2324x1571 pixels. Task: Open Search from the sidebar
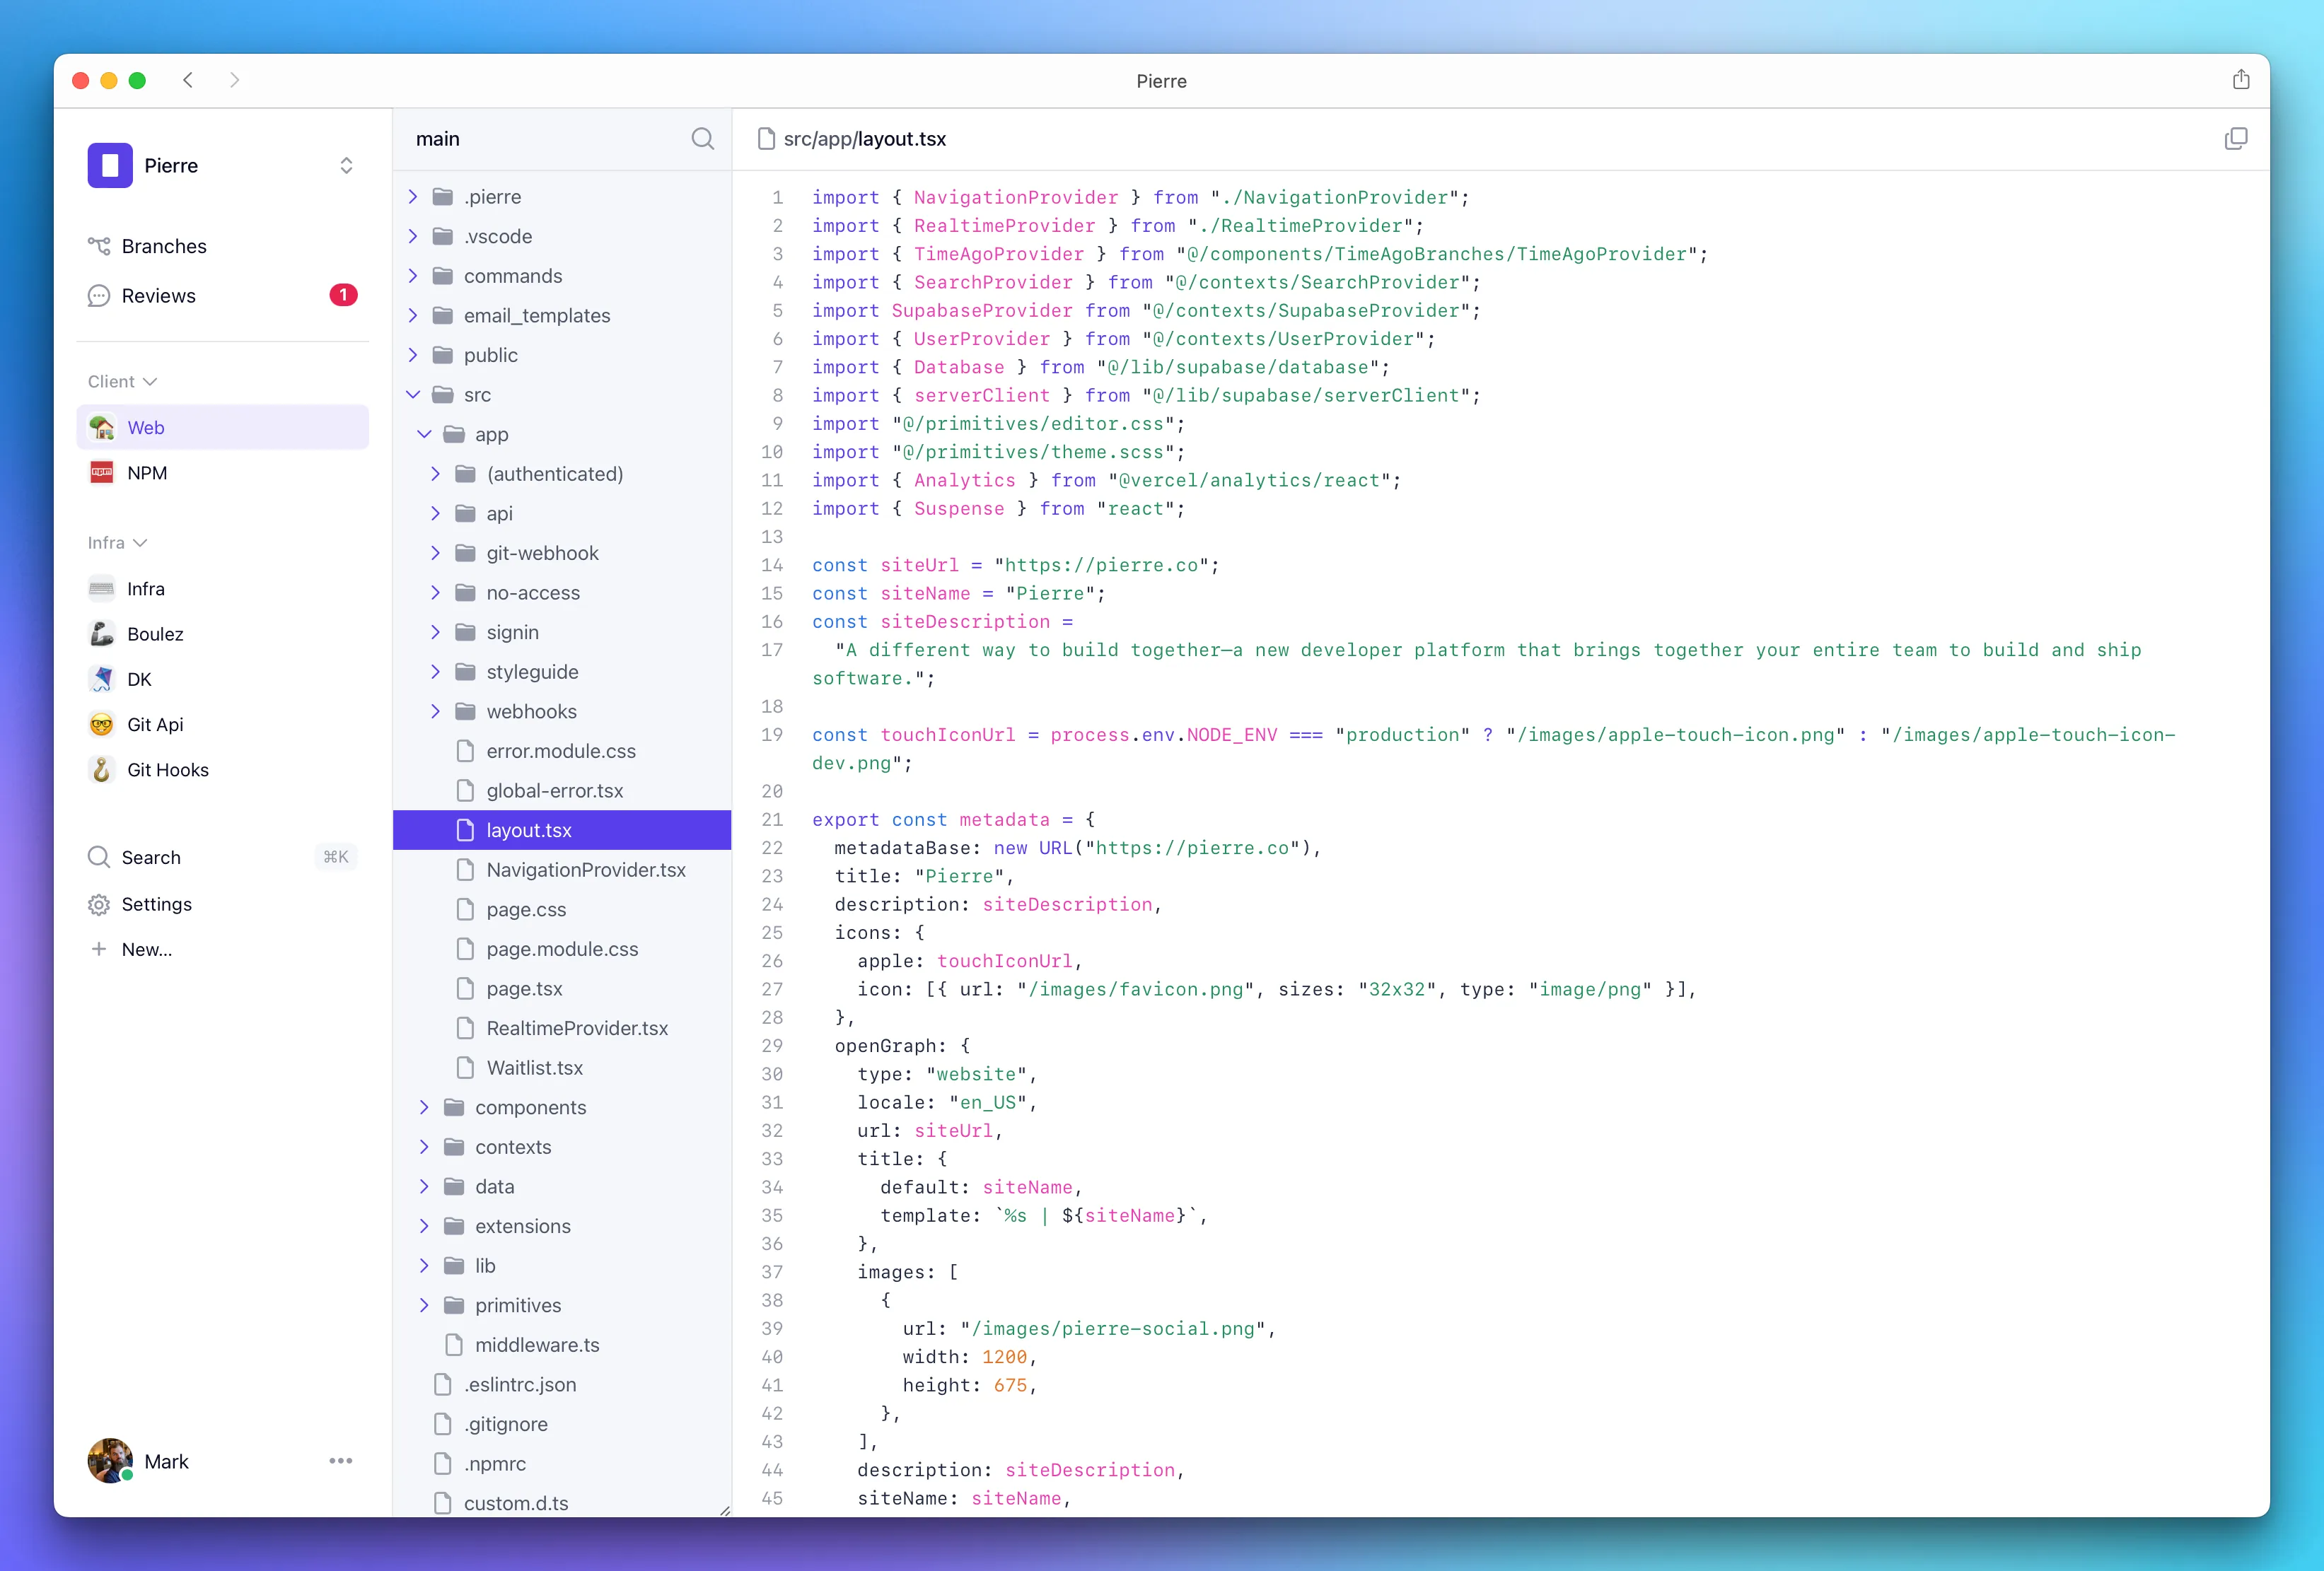[x=222, y=857]
